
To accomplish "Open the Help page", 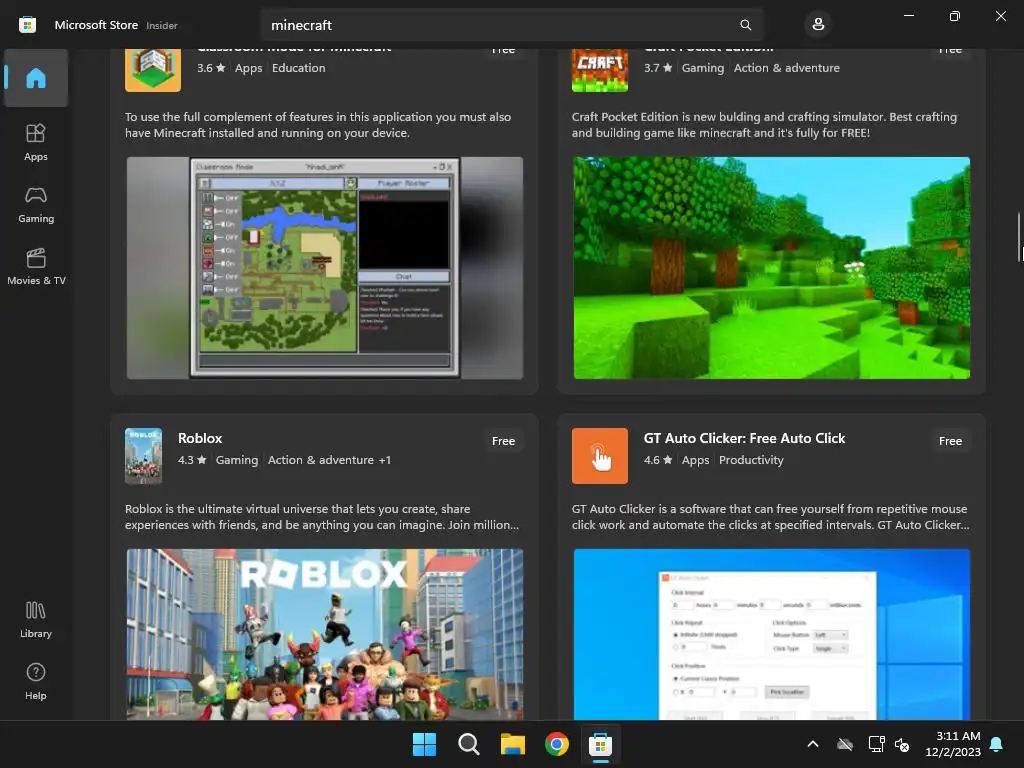I will click(x=36, y=682).
